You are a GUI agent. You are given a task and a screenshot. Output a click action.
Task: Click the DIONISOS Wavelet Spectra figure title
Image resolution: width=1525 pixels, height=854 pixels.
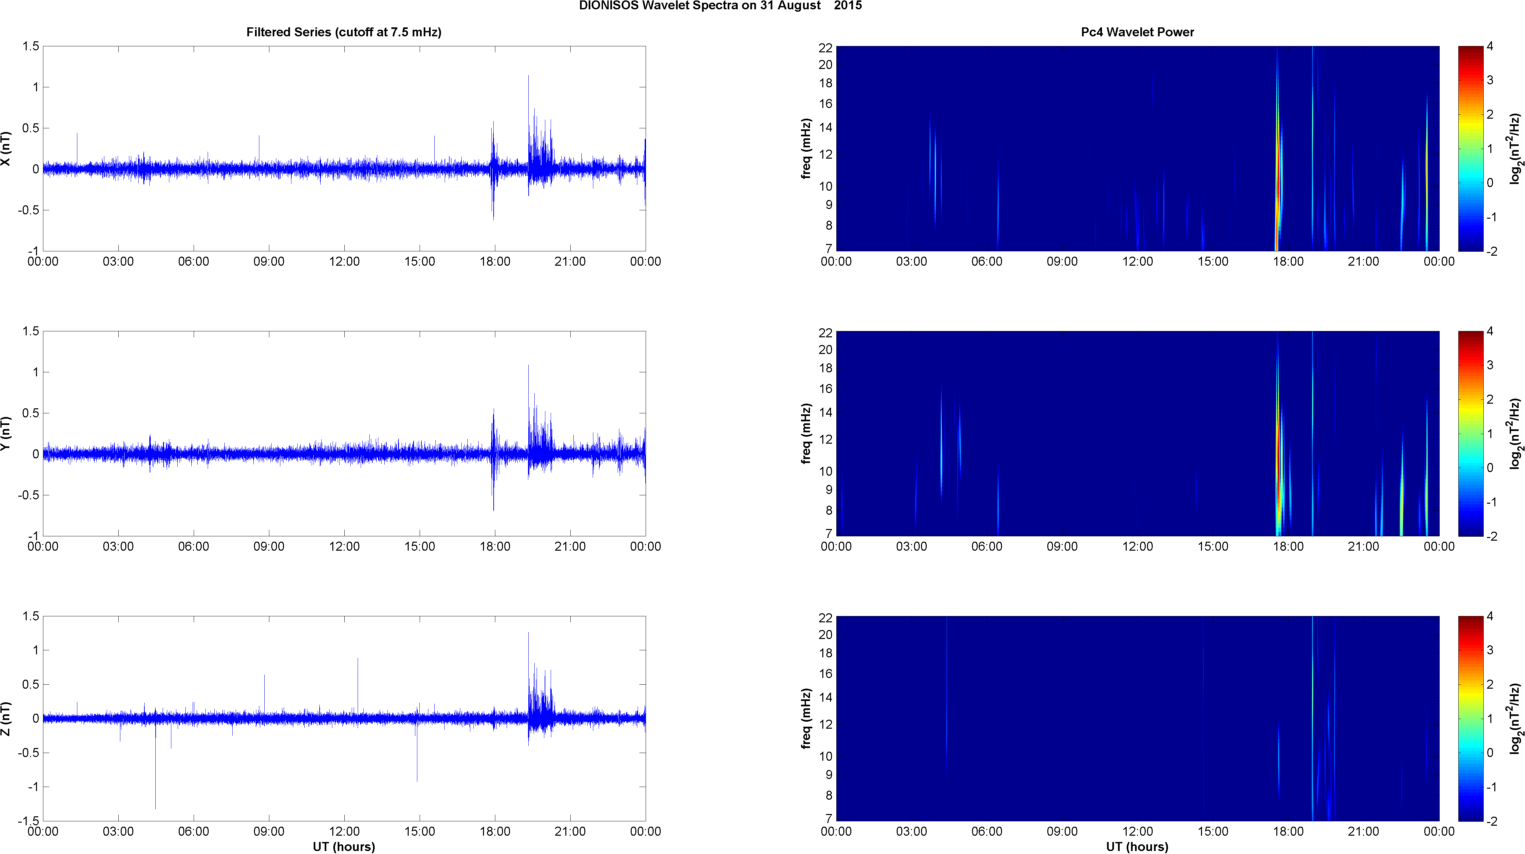(720, 6)
